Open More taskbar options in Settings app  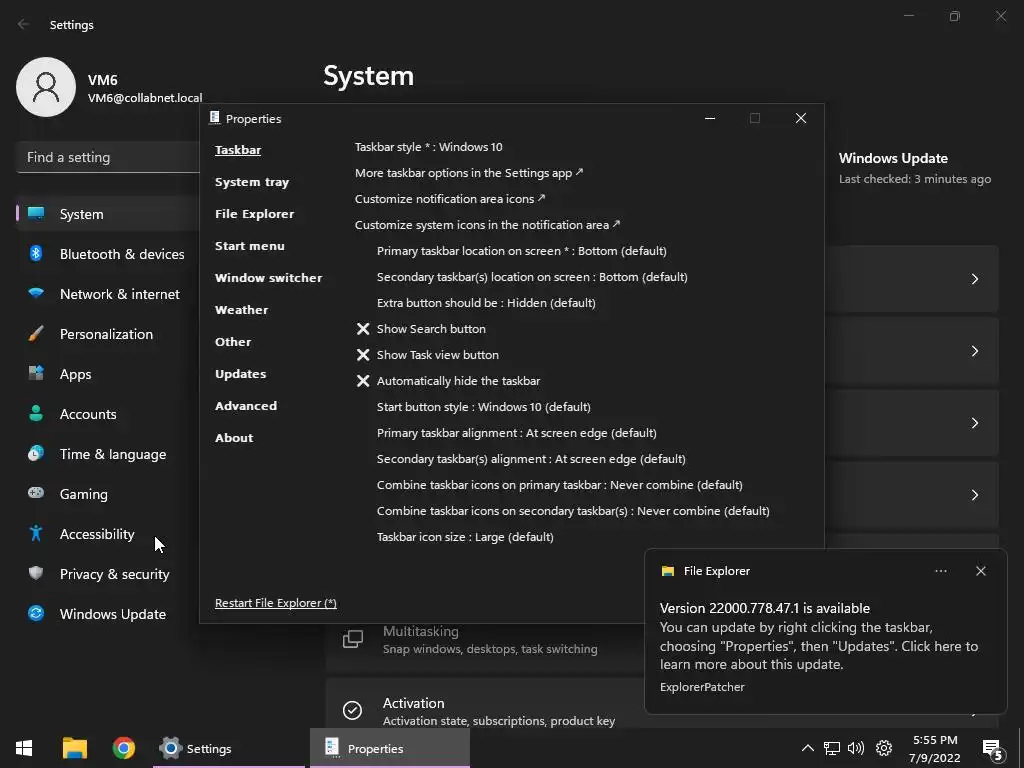tap(469, 173)
